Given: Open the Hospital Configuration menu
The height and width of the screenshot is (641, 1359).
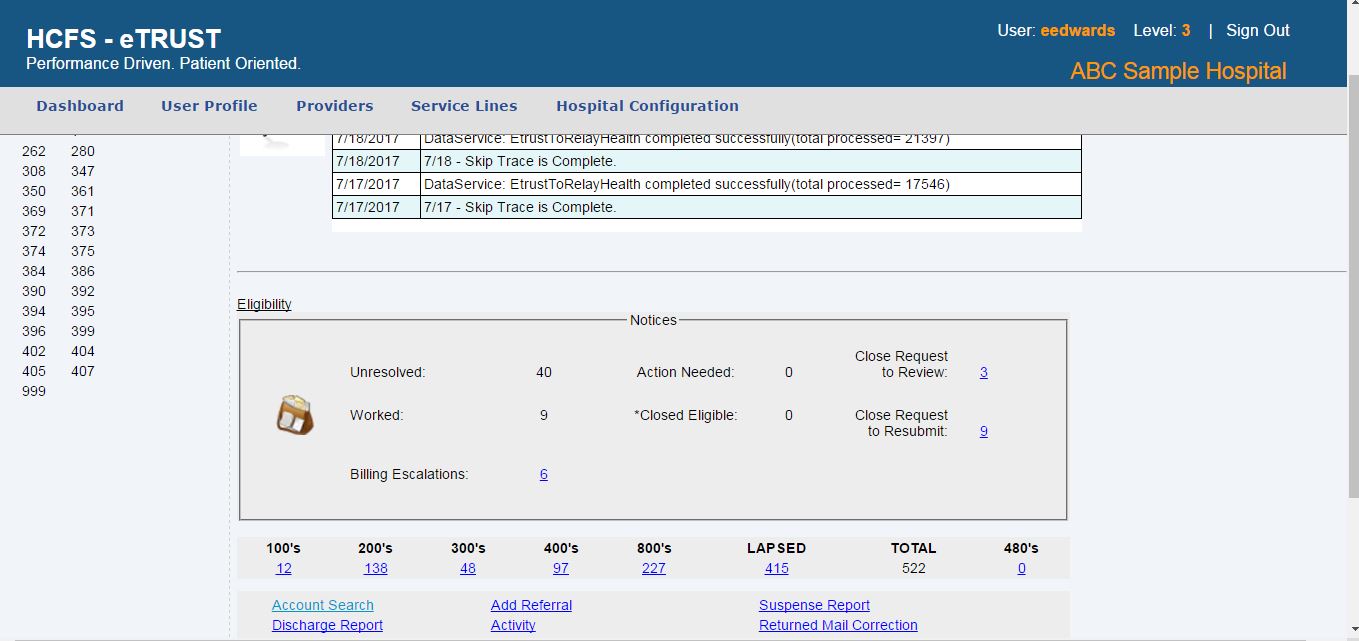Looking at the screenshot, I should click(647, 106).
